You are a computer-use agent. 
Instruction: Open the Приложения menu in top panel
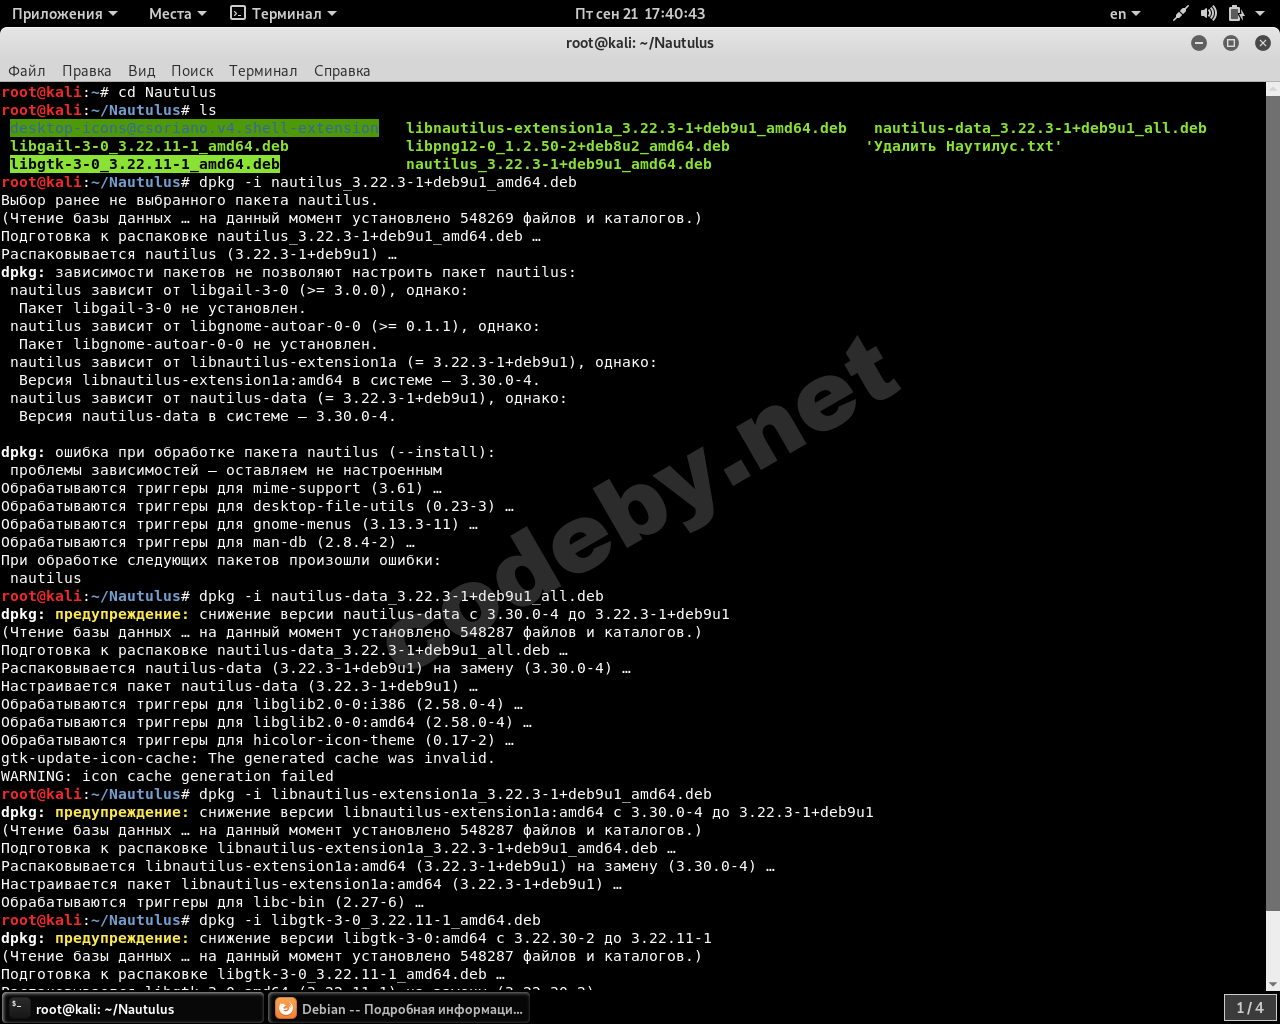click(64, 14)
